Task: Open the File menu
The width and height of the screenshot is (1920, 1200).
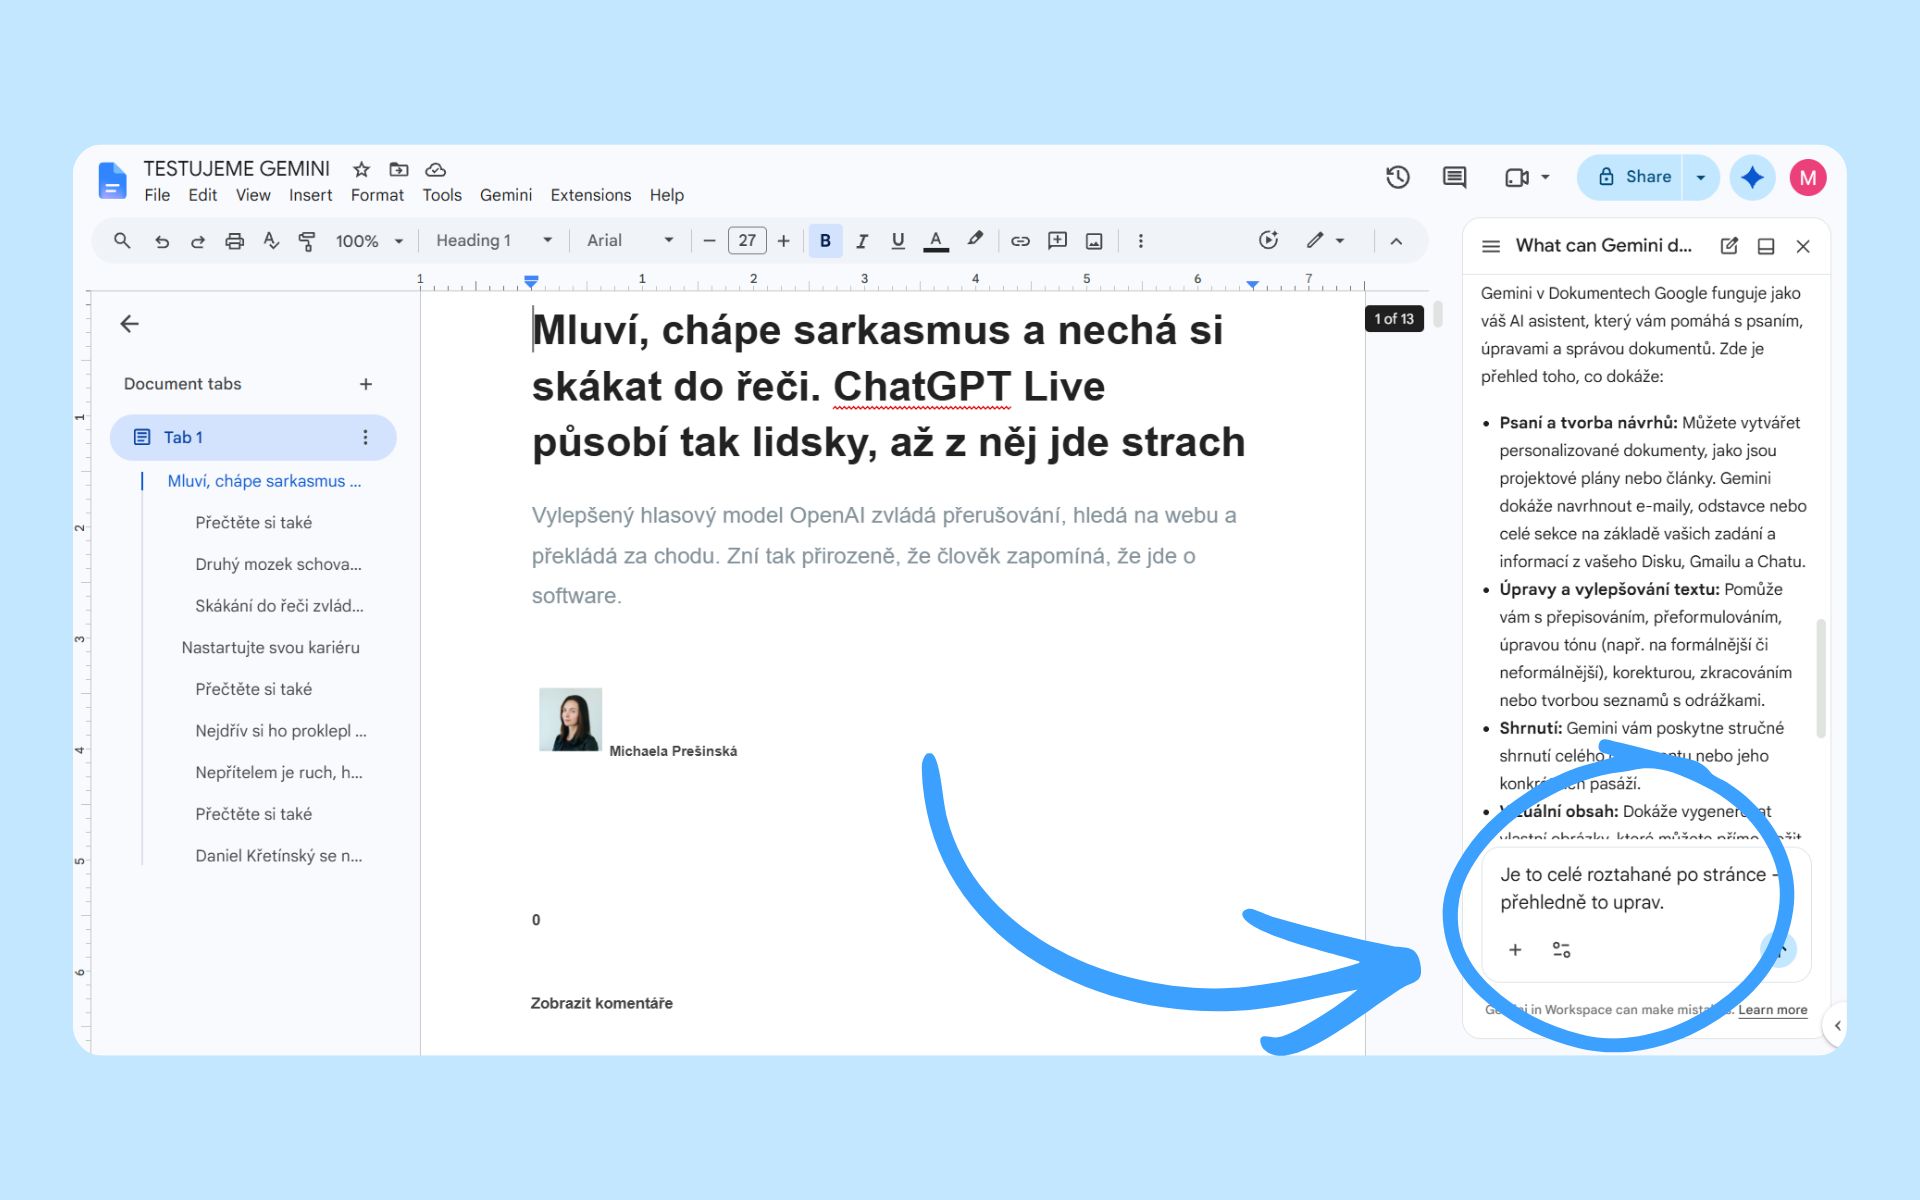Action: coord(157,195)
